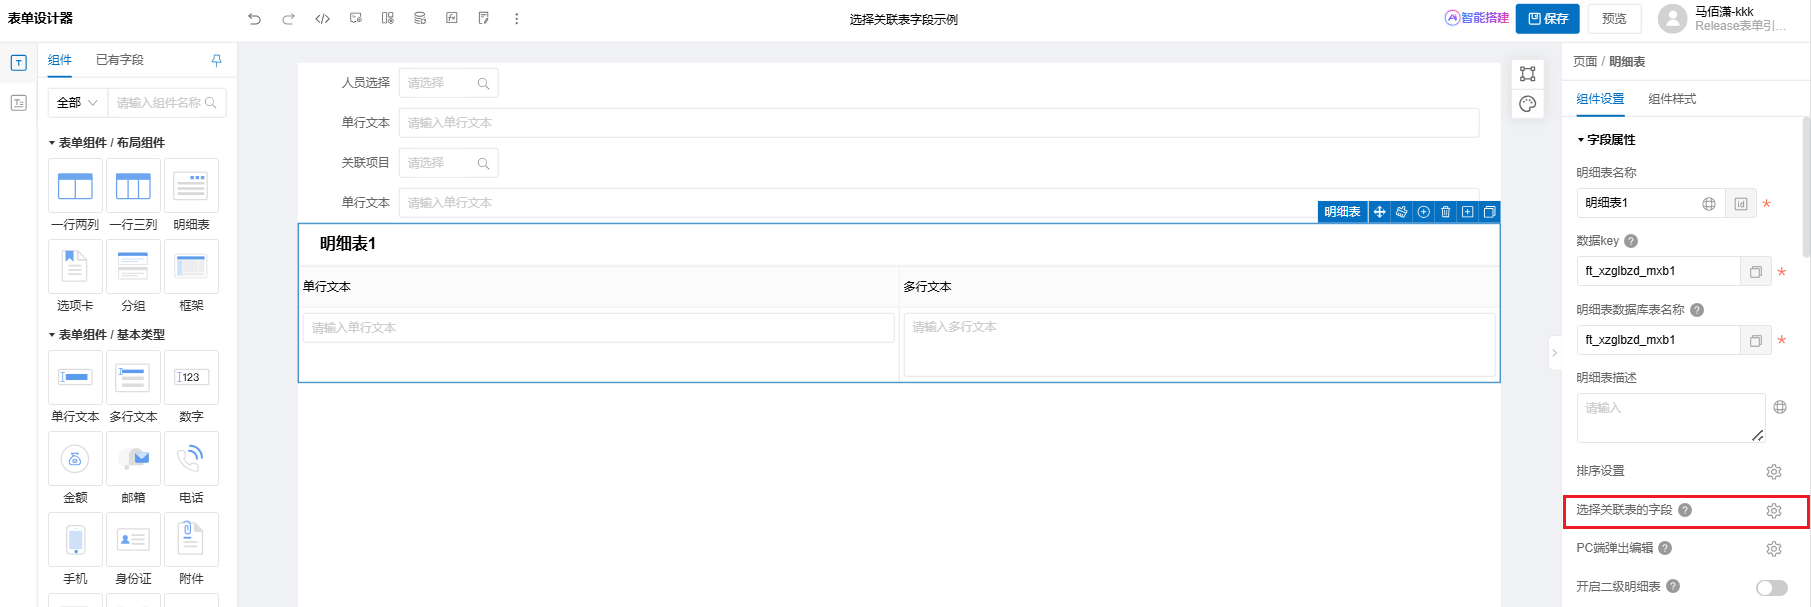Click the 保存 button
The width and height of the screenshot is (1811, 607).
point(1548,19)
